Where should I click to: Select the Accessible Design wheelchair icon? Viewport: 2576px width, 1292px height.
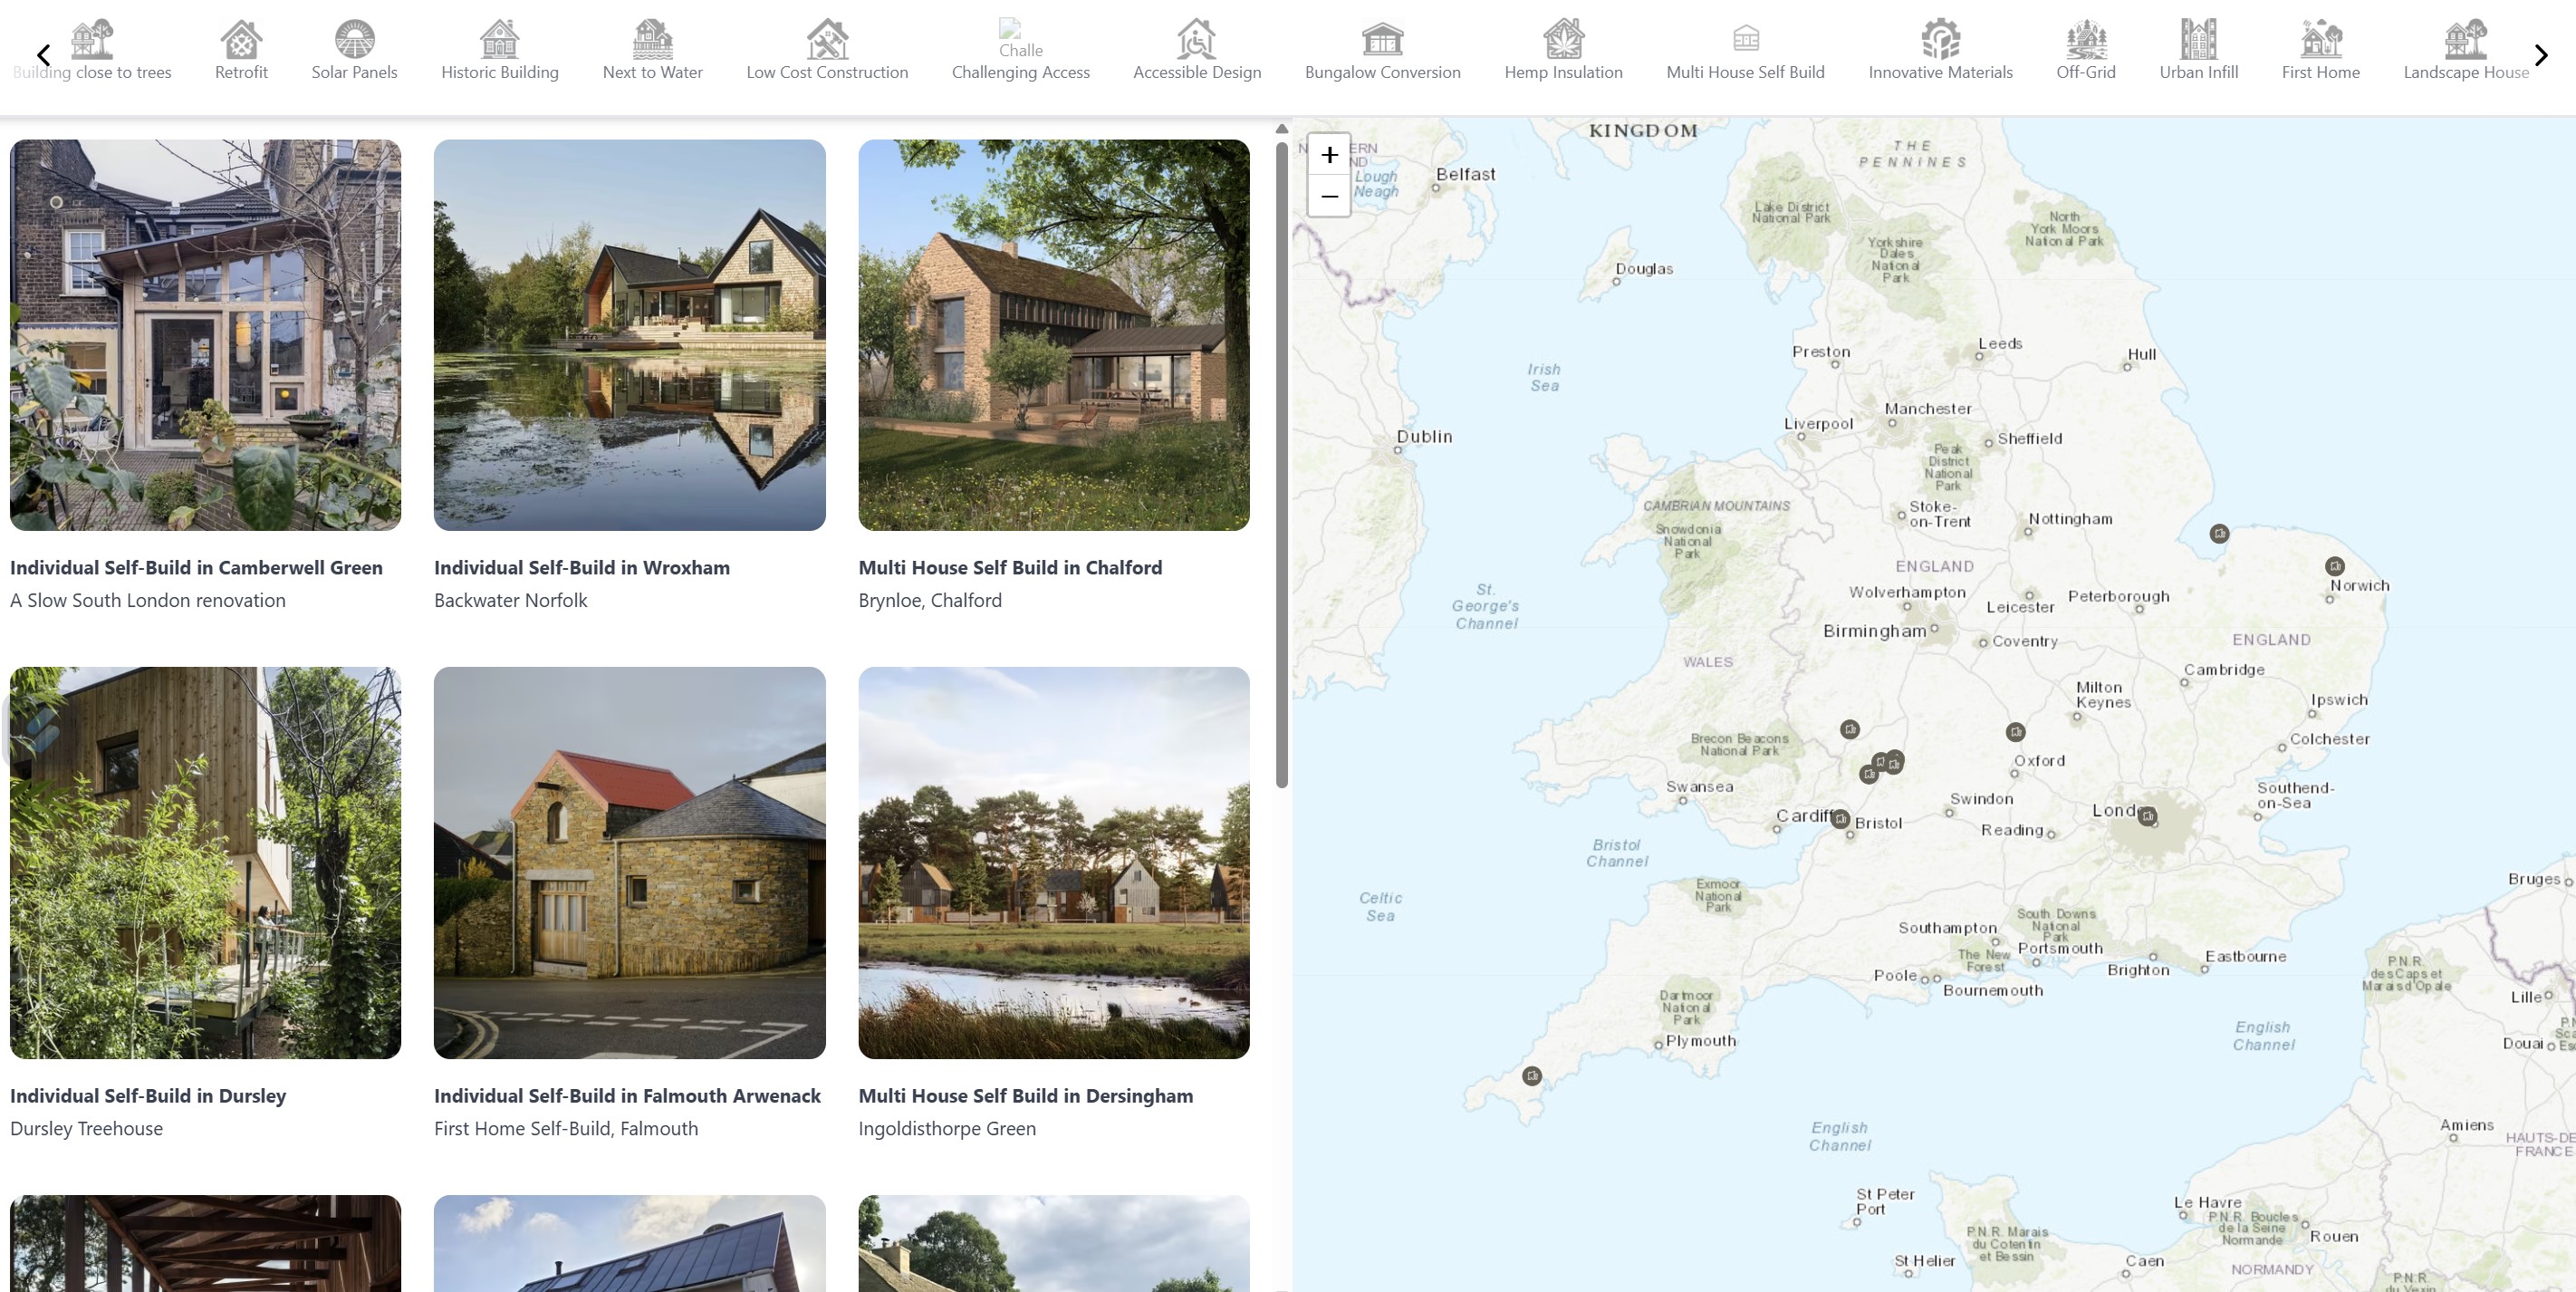point(1197,40)
